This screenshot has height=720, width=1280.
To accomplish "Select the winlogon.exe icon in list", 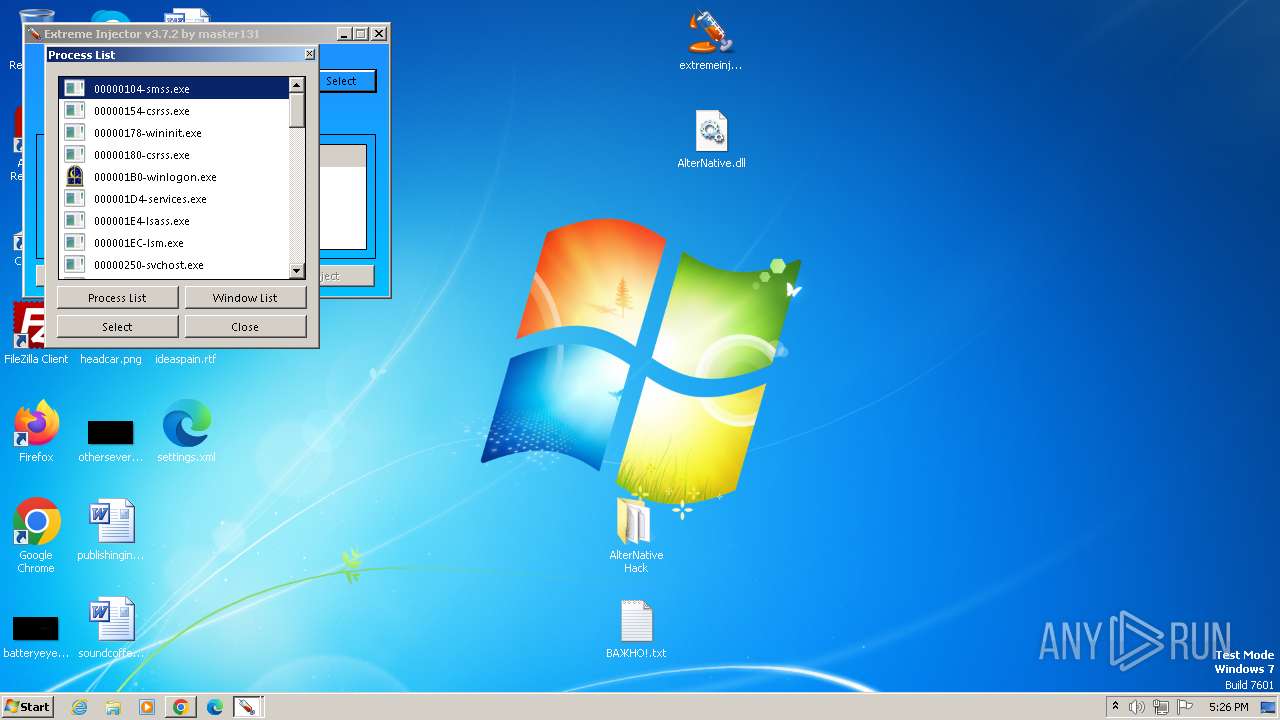I will 74,176.
